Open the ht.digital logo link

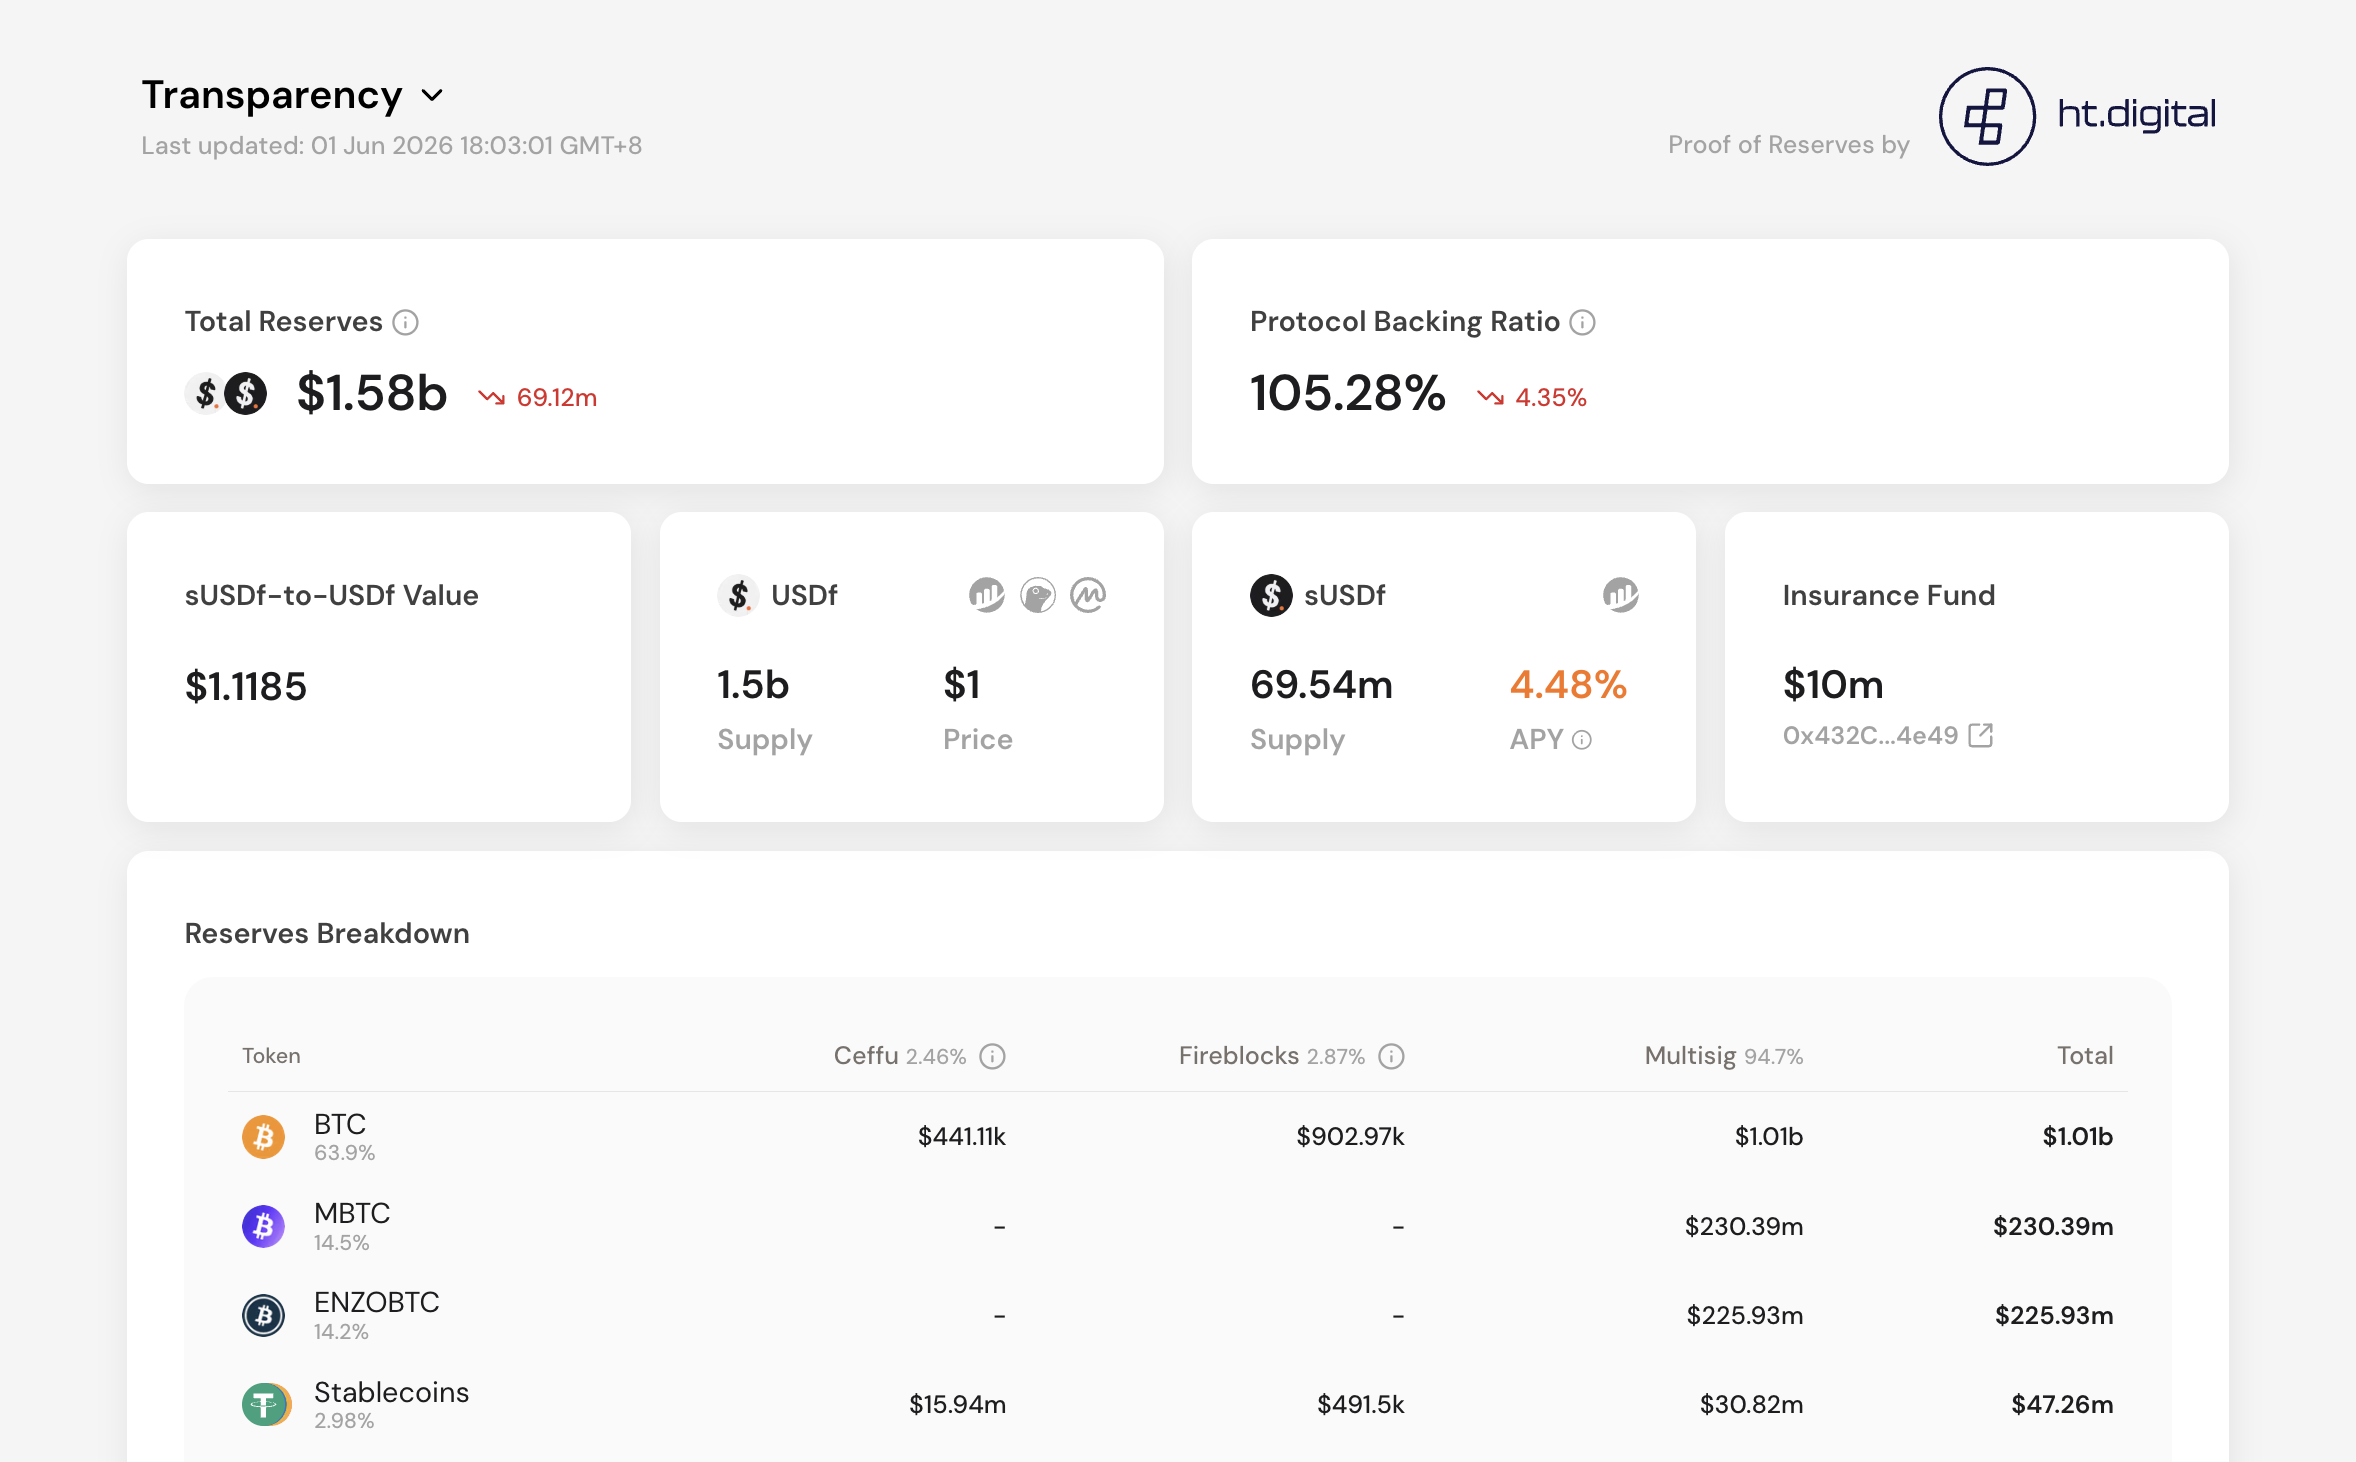coord(2077,116)
